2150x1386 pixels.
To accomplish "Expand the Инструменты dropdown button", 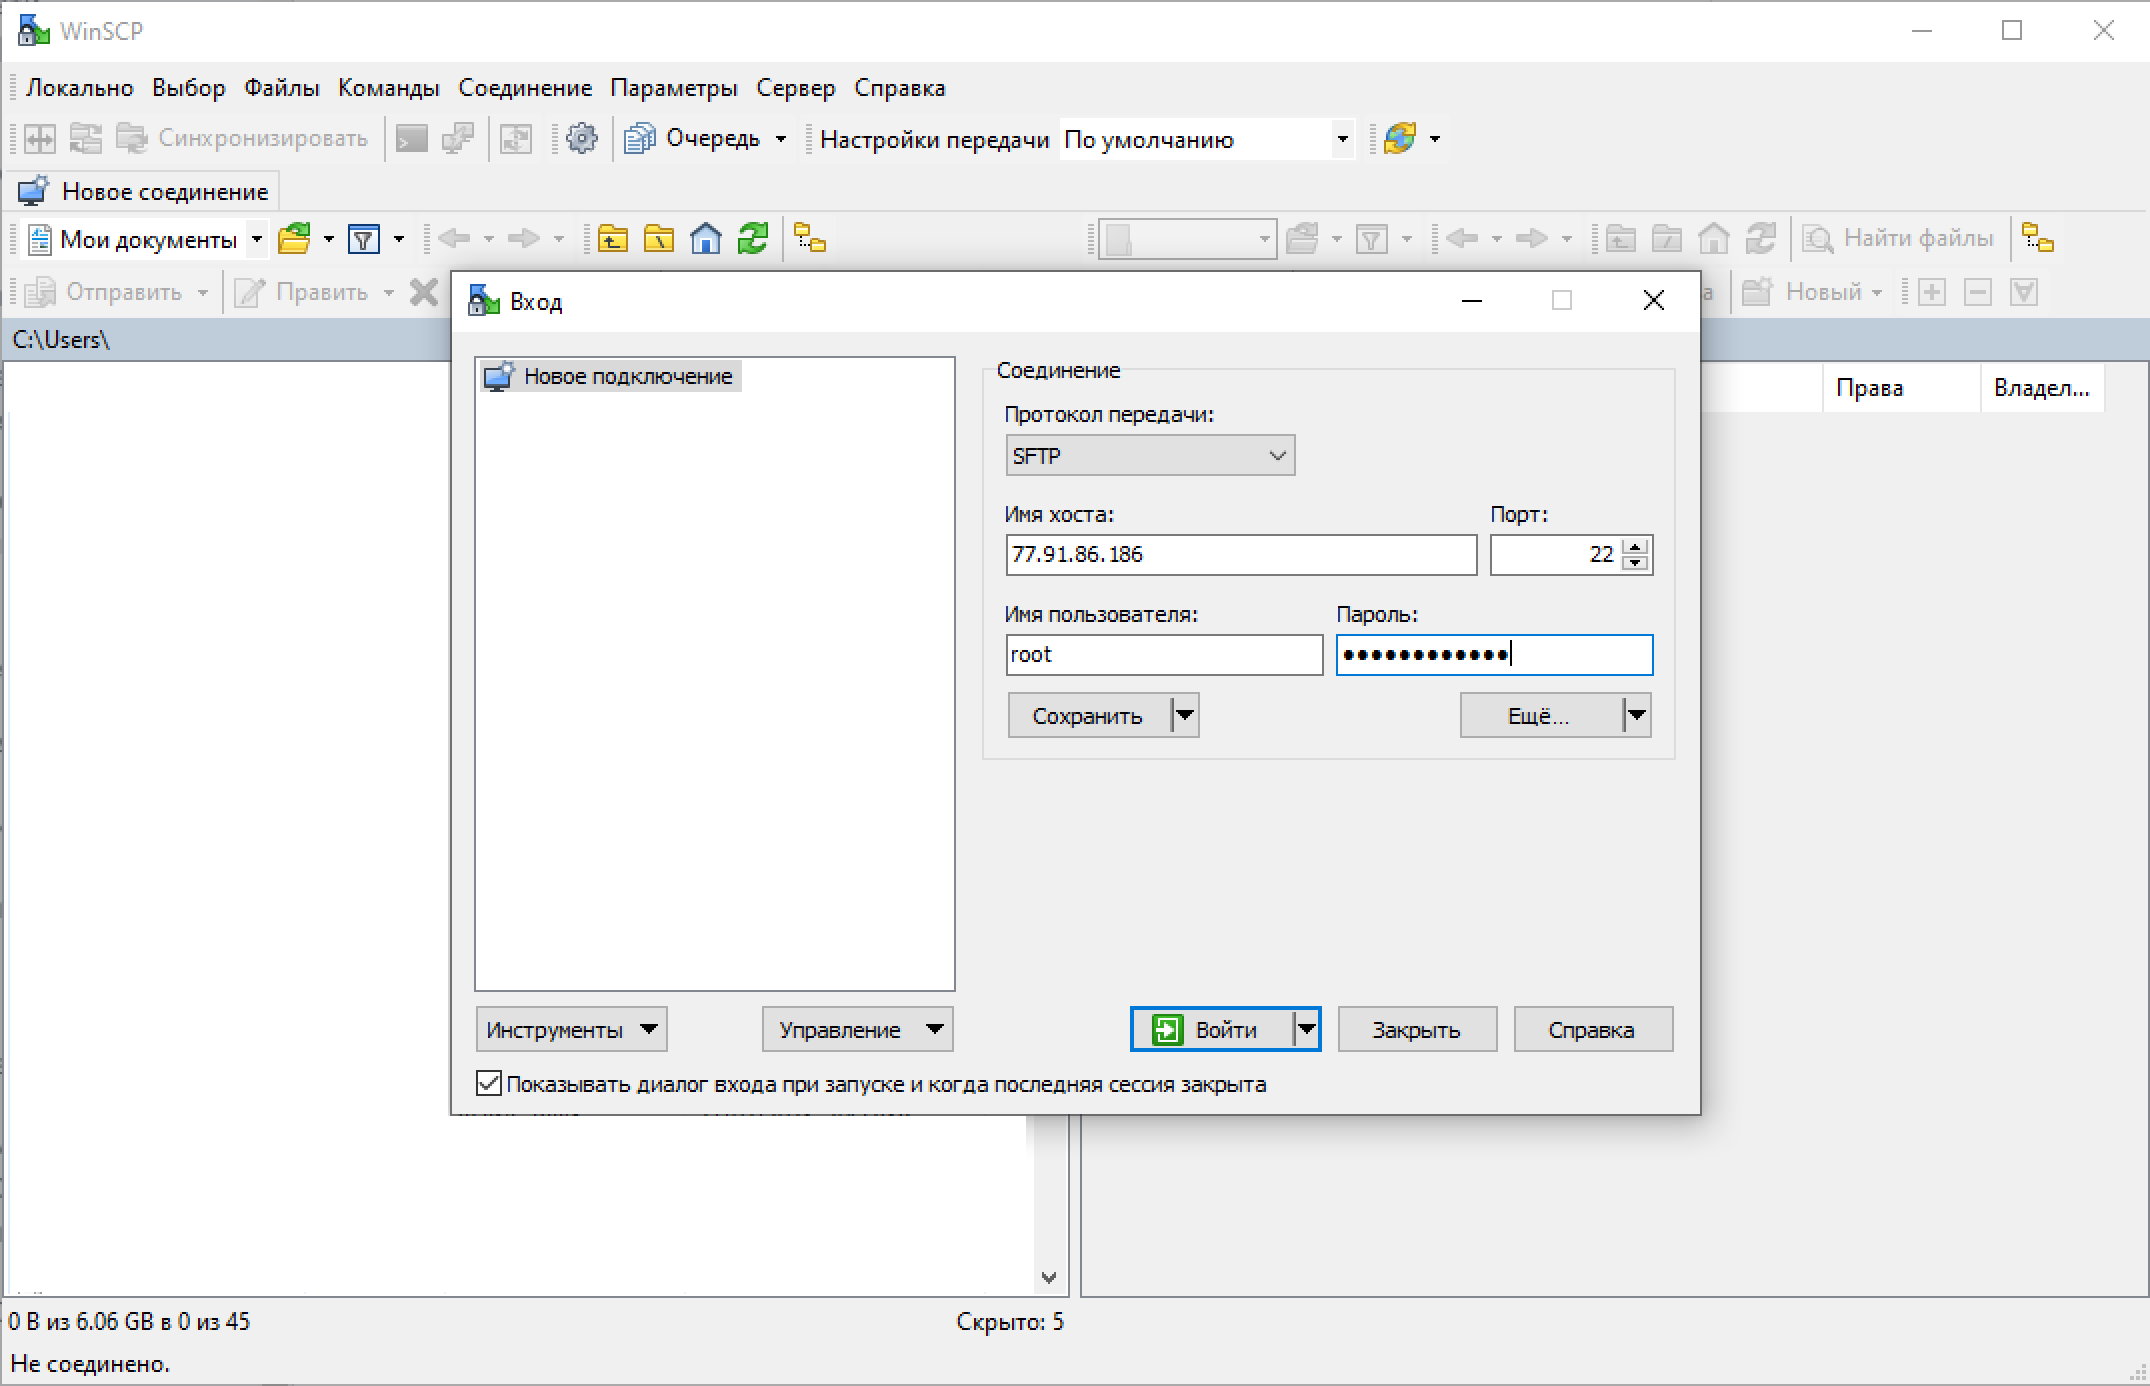I will pos(570,1030).
